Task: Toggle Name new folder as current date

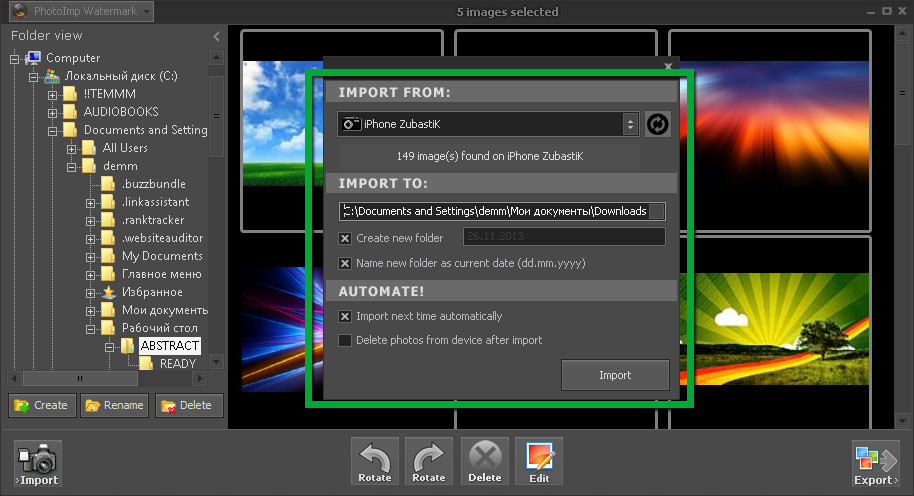Action: point(345,263)
